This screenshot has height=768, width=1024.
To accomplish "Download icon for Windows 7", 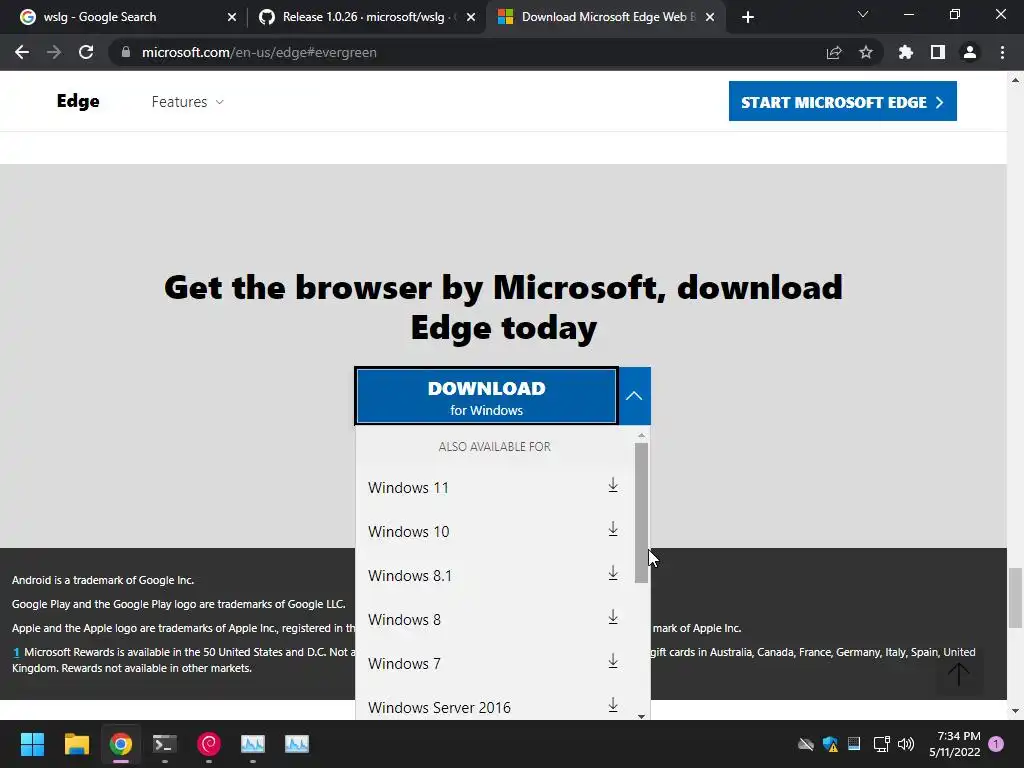I will [613, 661].
